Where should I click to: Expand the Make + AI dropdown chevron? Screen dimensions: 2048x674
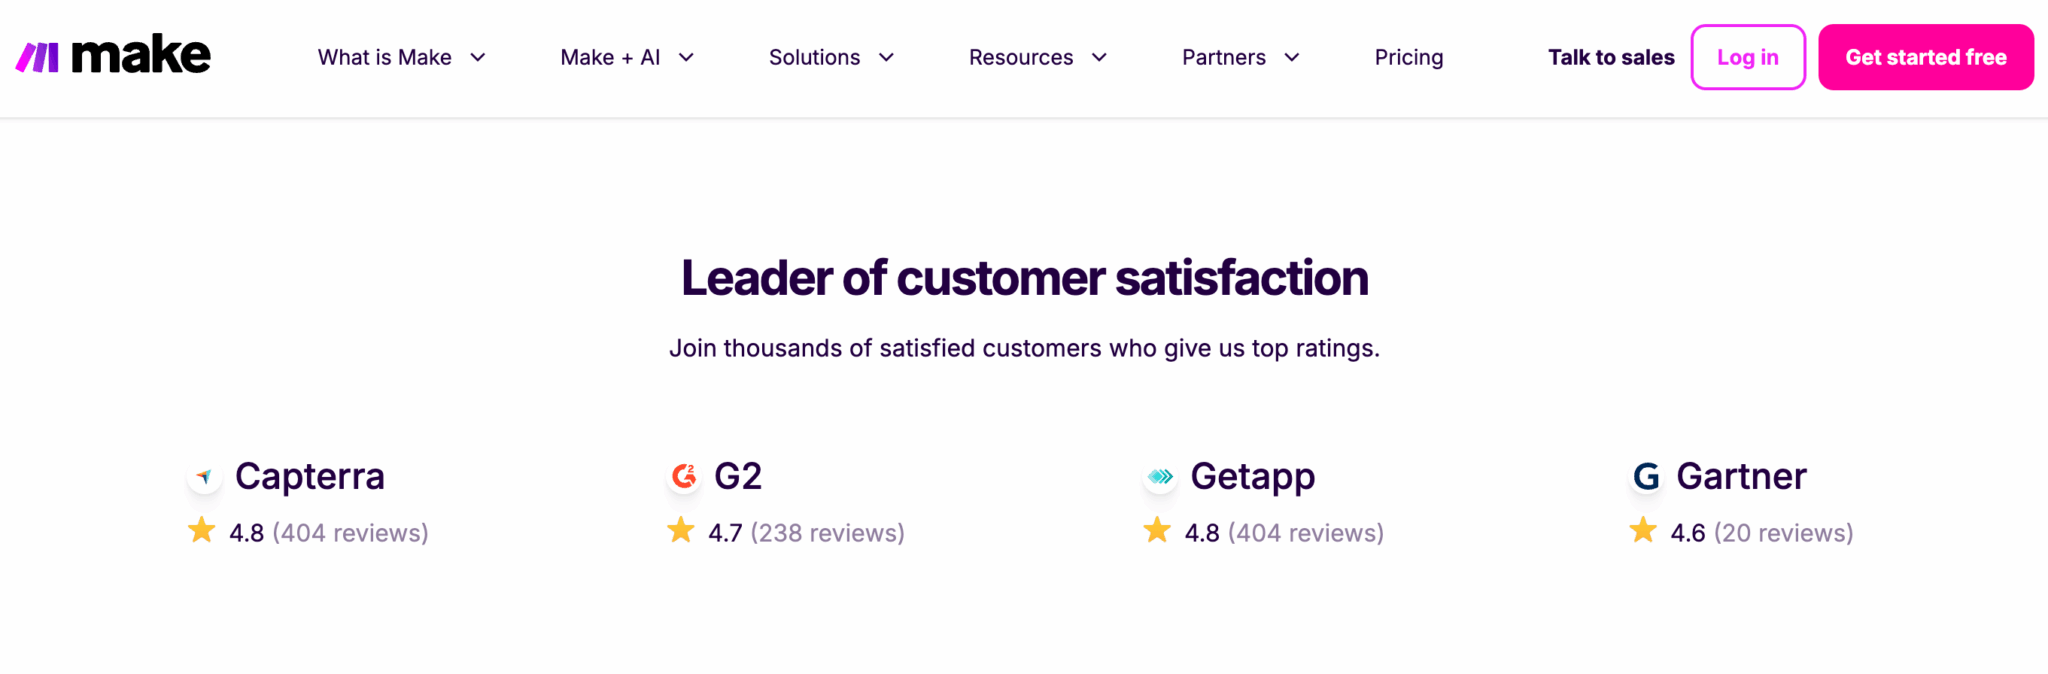point(686,58)
